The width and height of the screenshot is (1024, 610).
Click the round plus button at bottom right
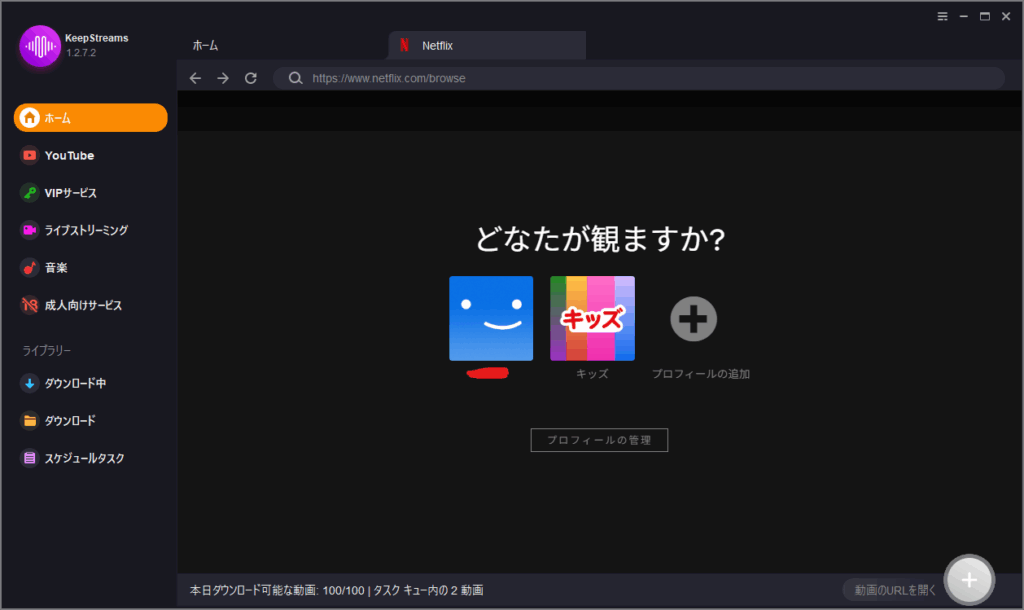[x=970, y=580]
